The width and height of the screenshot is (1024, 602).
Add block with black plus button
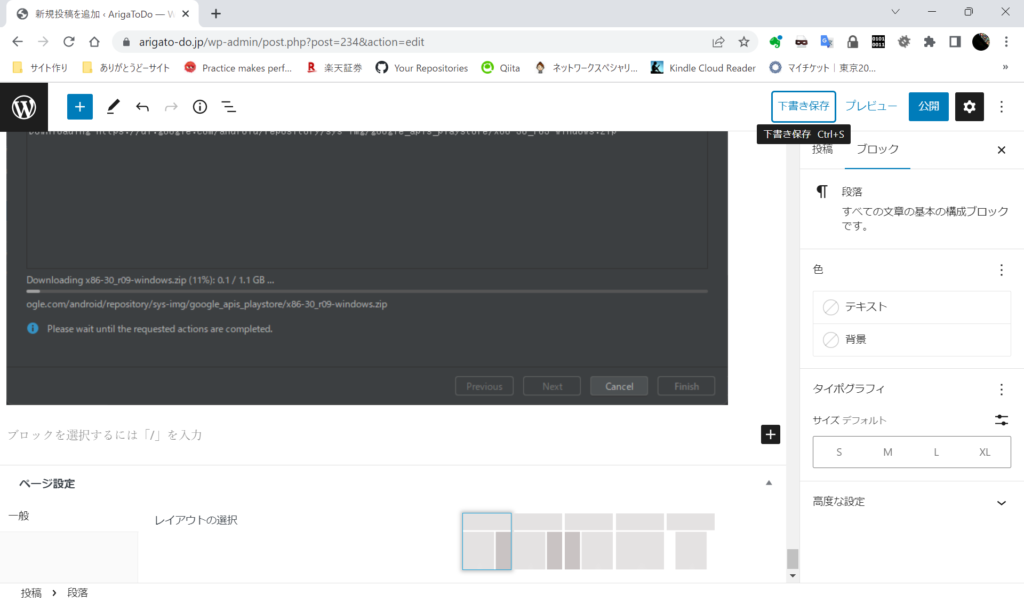pyautogui.click(x=770, y=434)
